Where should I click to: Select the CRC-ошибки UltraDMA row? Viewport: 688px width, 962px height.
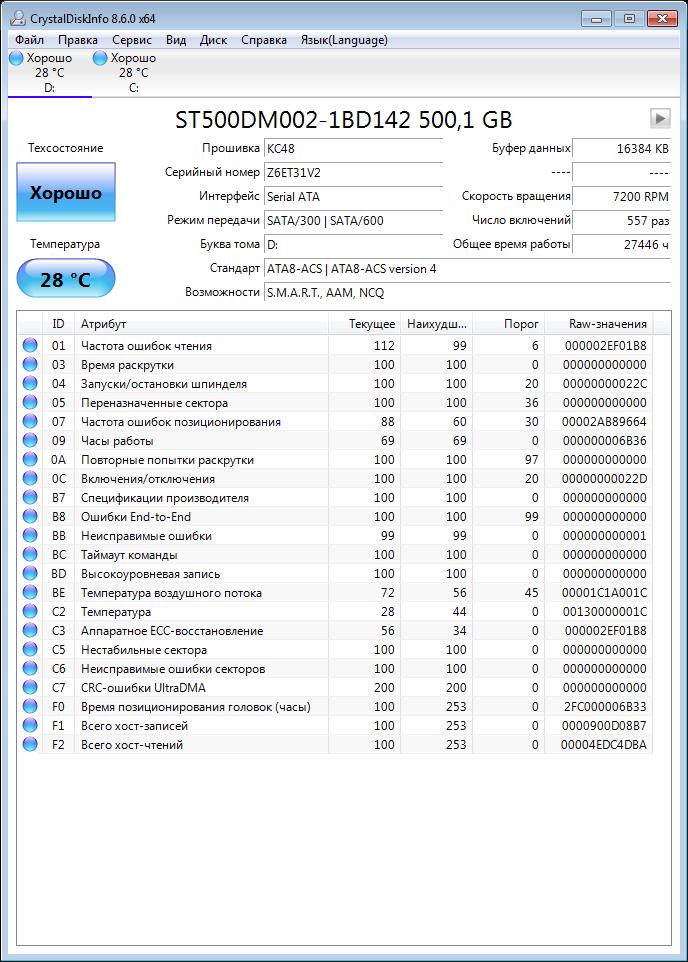pyautogui.click(x=334, y=688)
